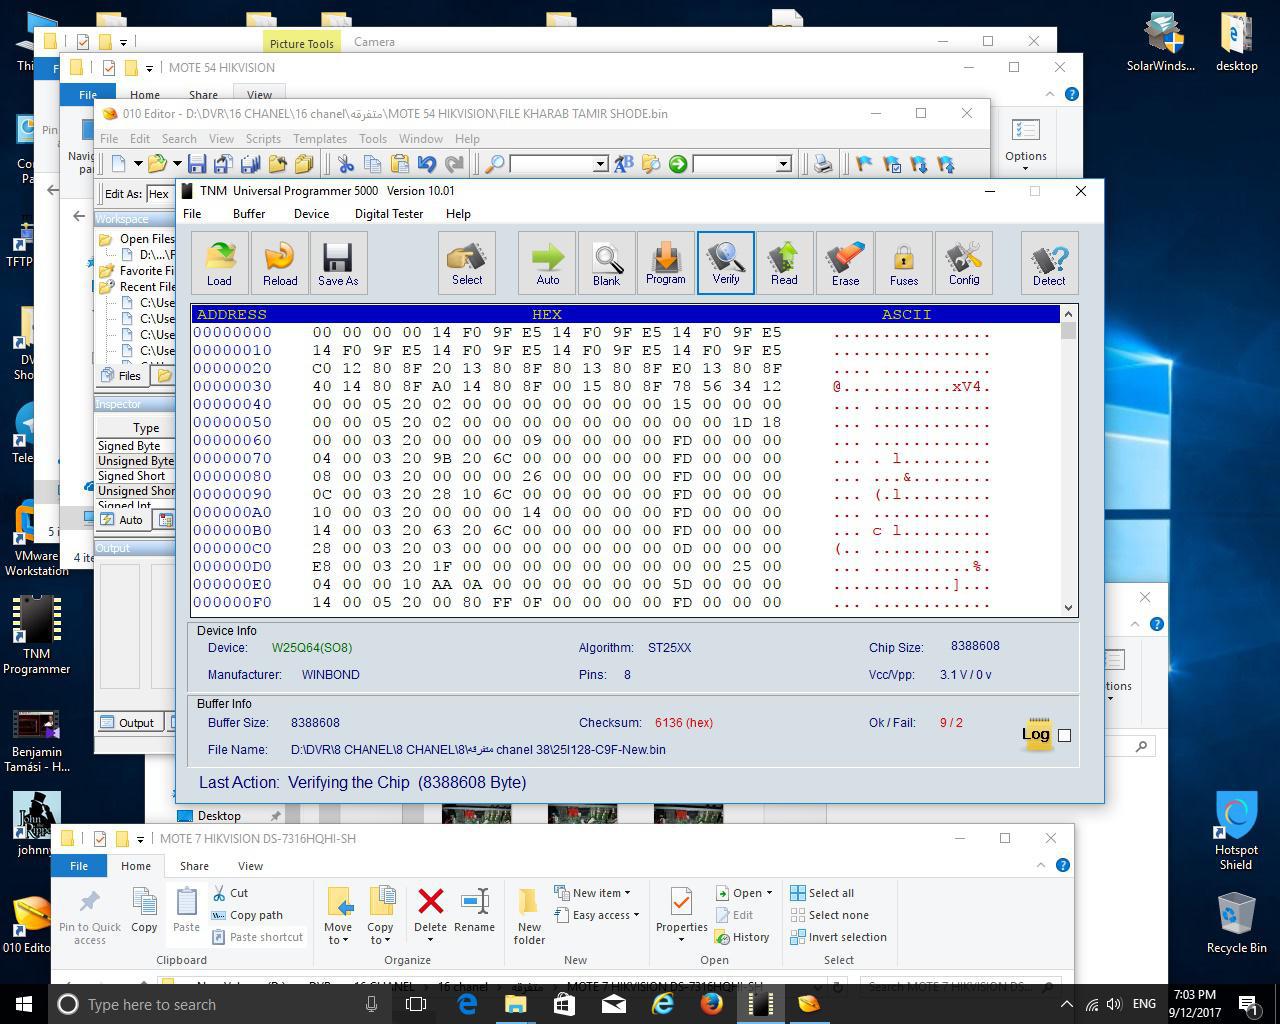
Task: Detect the inserted chip
Action: click(1049, 263)
